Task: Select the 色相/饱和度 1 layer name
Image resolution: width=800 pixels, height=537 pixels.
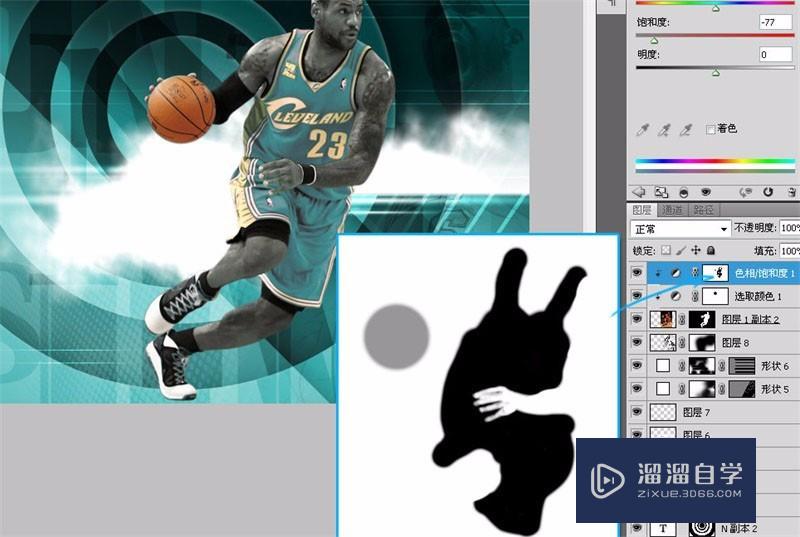Action: point(764,274)
